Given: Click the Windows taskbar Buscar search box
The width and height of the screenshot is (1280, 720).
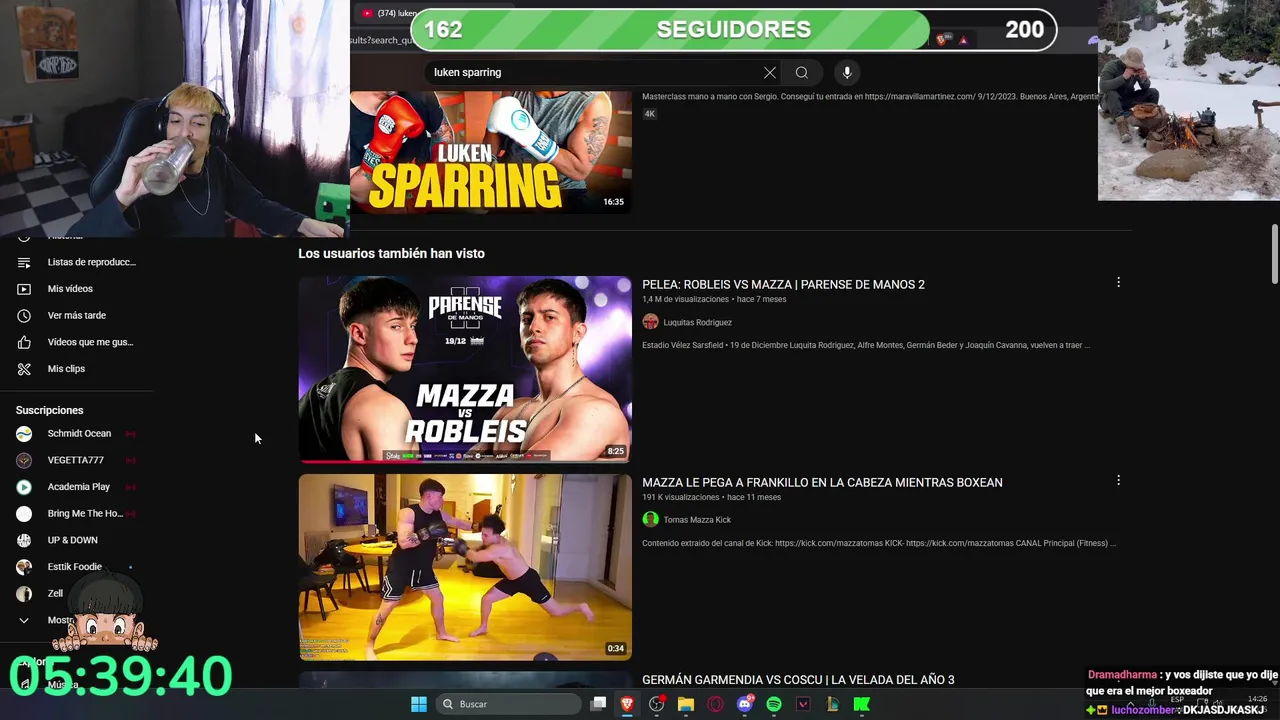Looking at the screenshot, I should pyautogui.click(x=510, y=704).
